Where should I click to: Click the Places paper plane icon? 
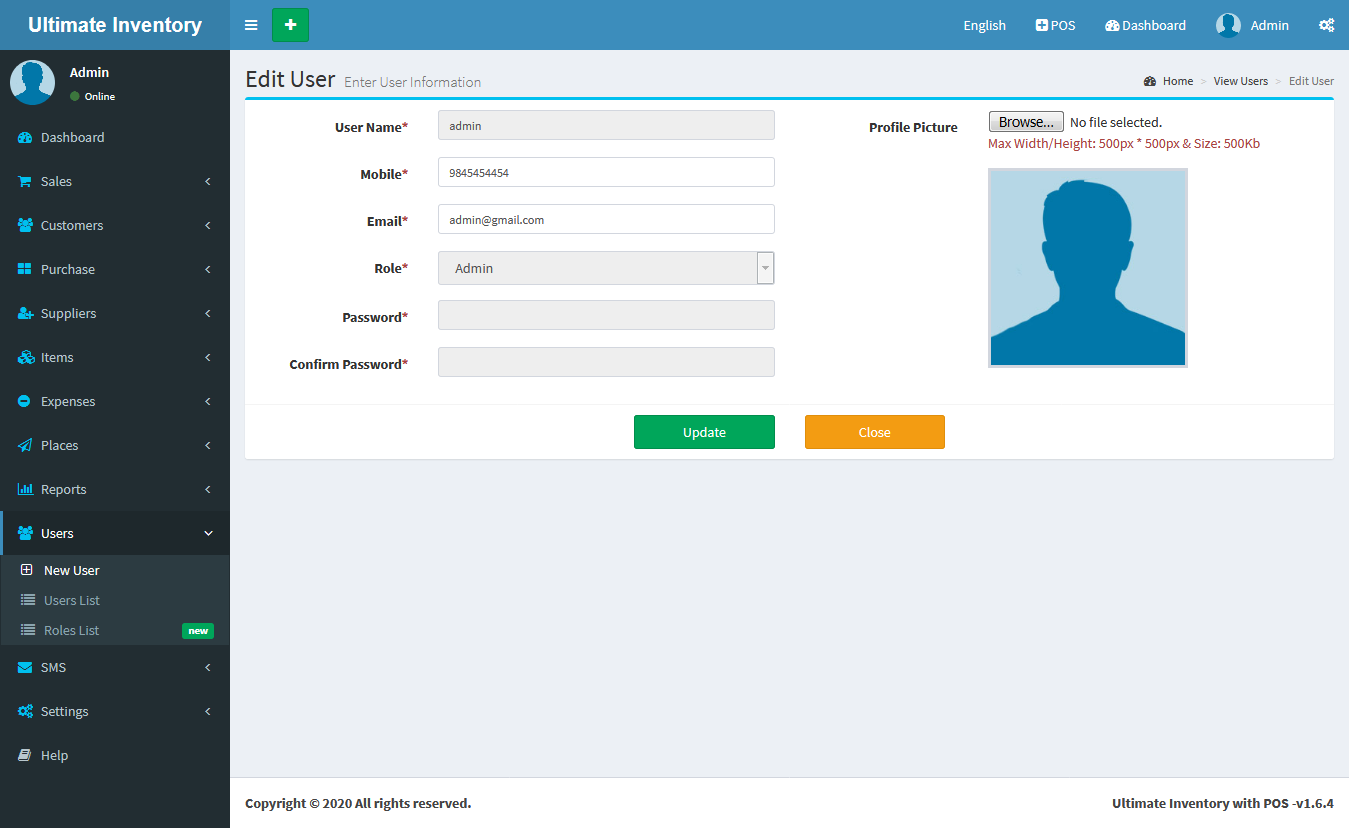pos(25,446)
